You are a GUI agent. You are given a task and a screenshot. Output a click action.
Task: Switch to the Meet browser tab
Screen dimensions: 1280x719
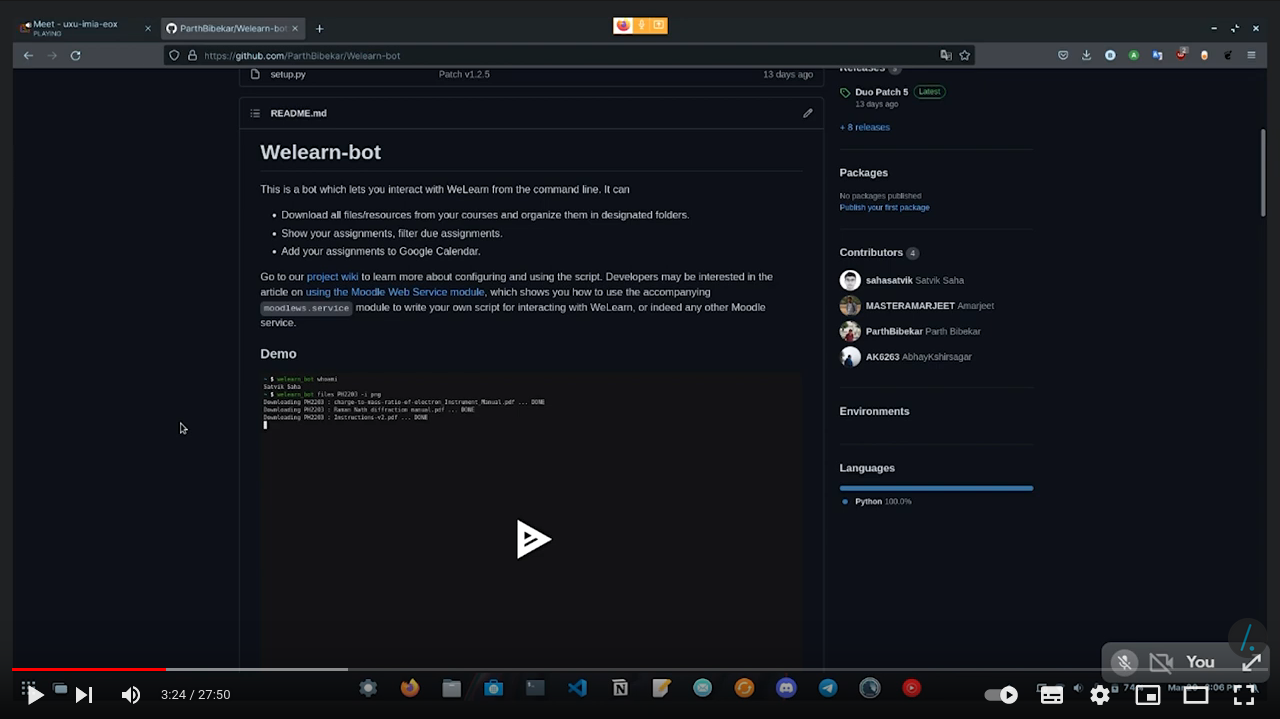[75, 28]
